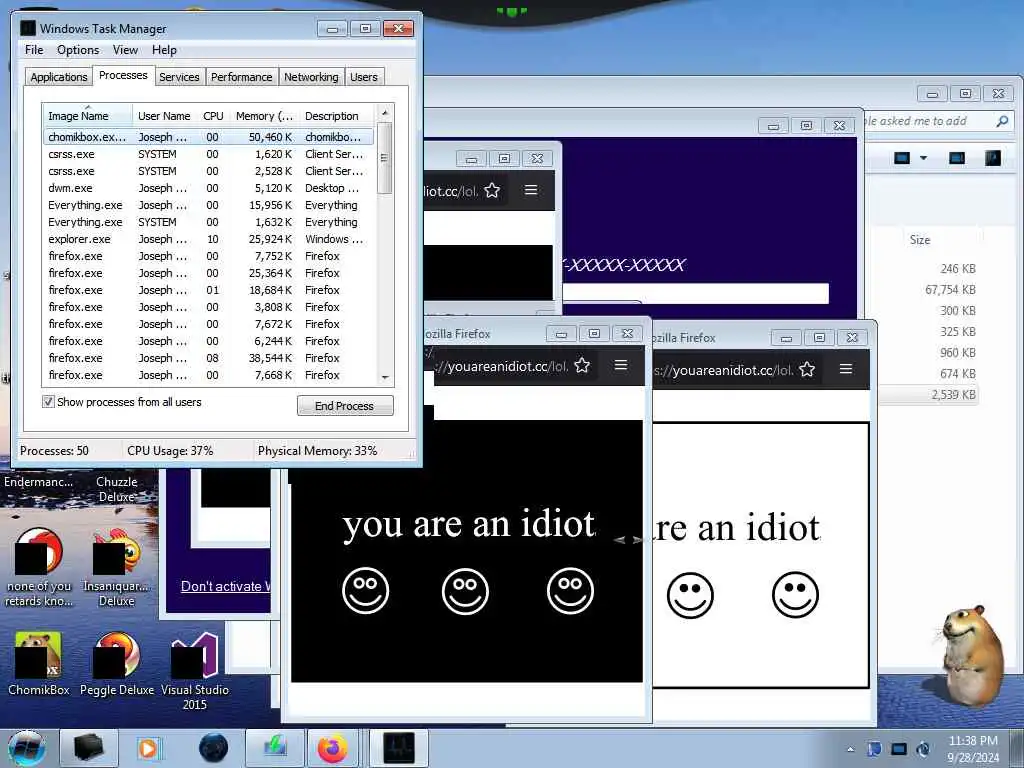The height and width of the screenshot is (768, 1024).
Task: Change view icon in the Explorer window
Action: (x=902, y=158)
